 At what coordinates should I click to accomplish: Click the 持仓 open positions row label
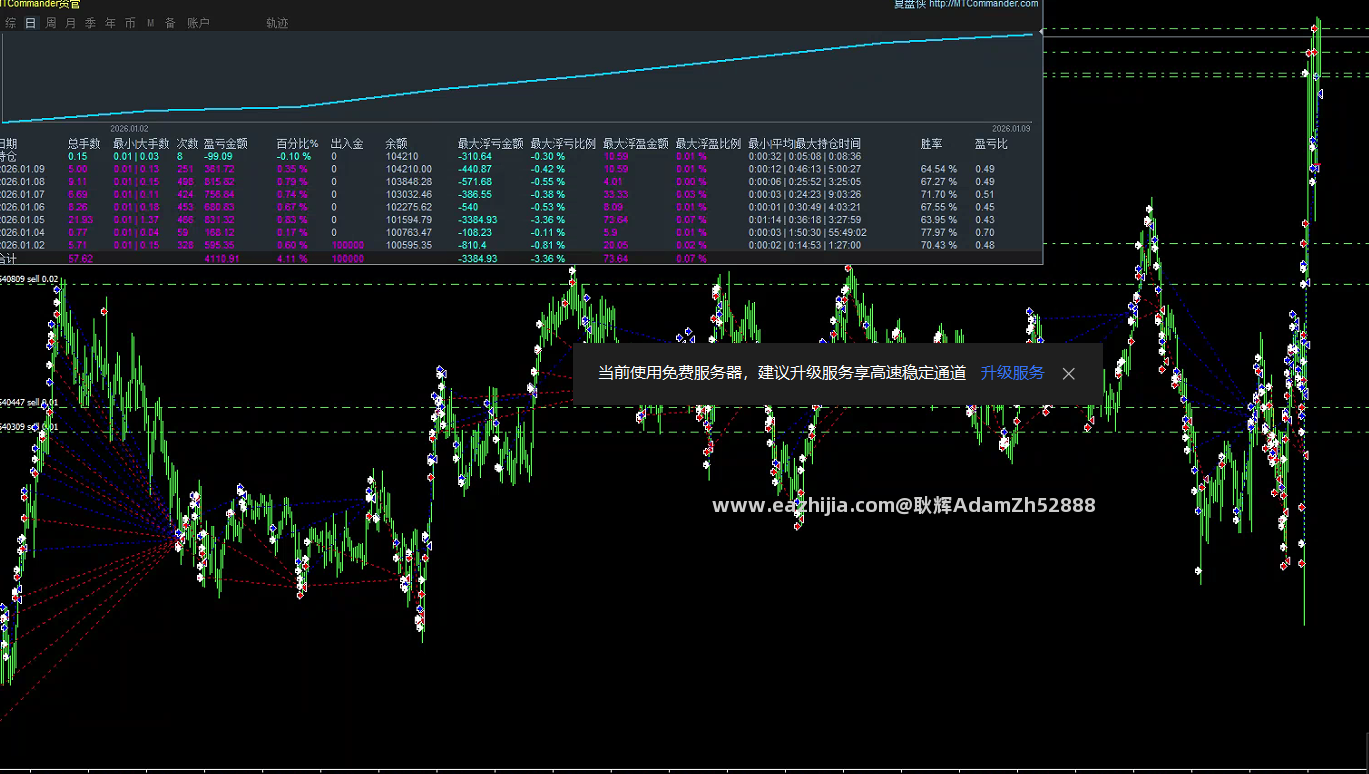coord(8,156)
